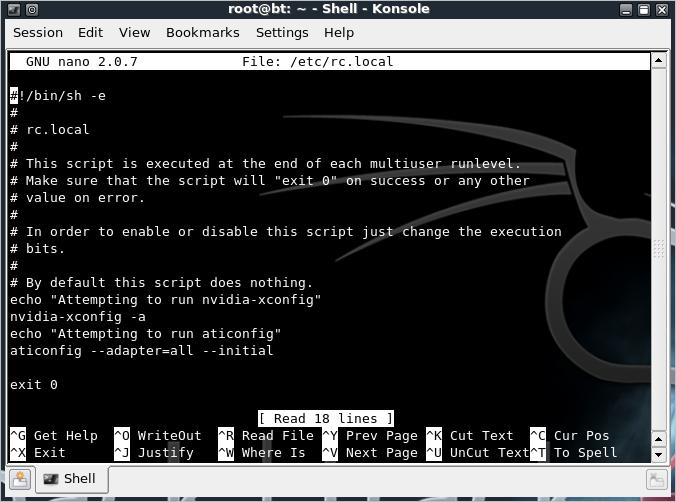This screenshot has height=502, width=676.
Task: Maximize the Konsole window
Action: (x=644, y=9)
